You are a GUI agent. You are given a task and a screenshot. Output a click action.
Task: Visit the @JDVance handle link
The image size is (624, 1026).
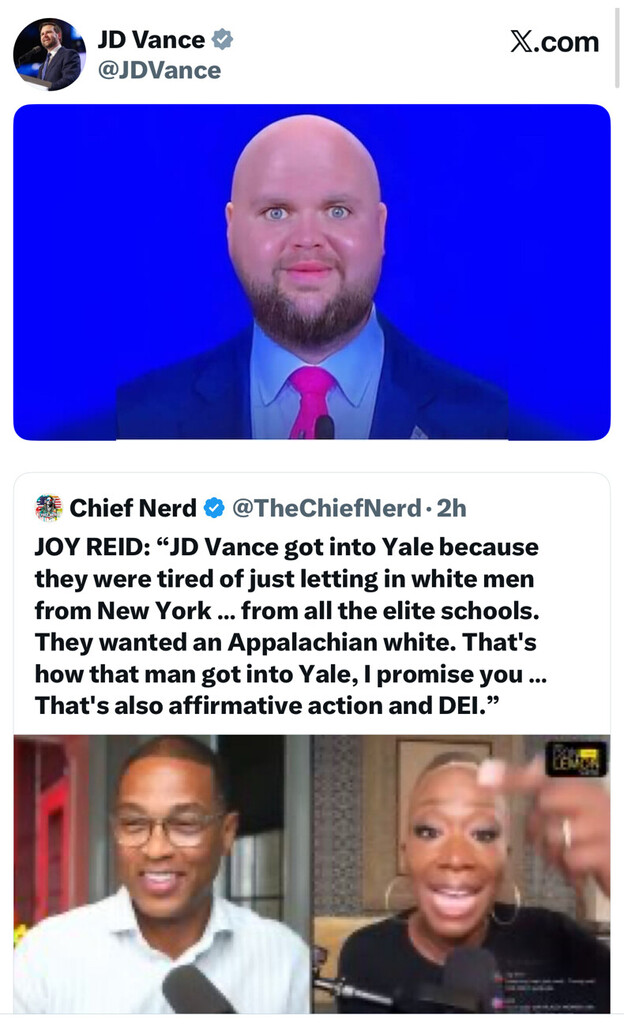tap(159, 70)
